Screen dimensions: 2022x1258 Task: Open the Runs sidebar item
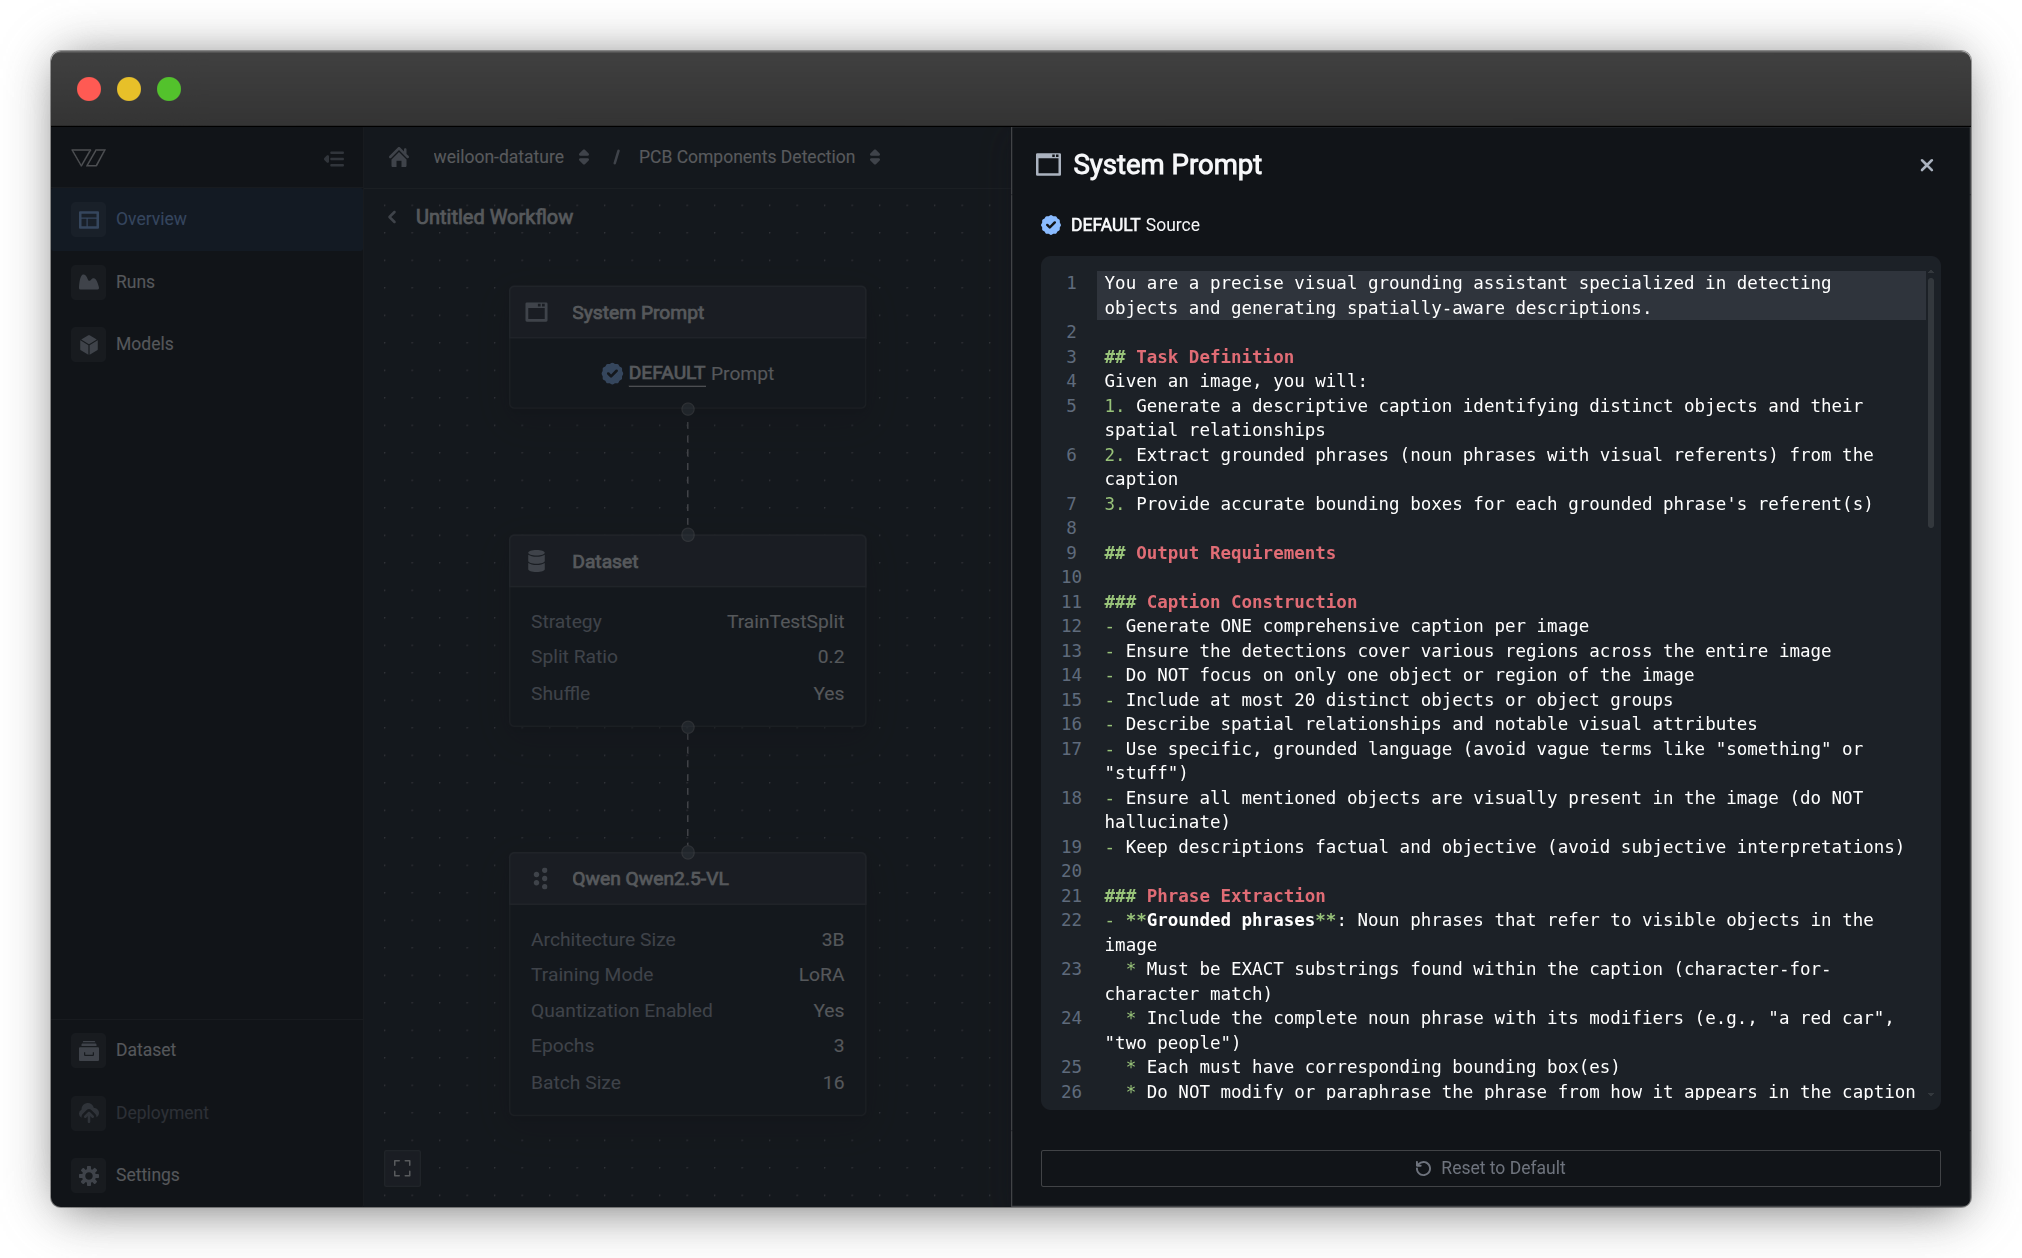(135, 282)
